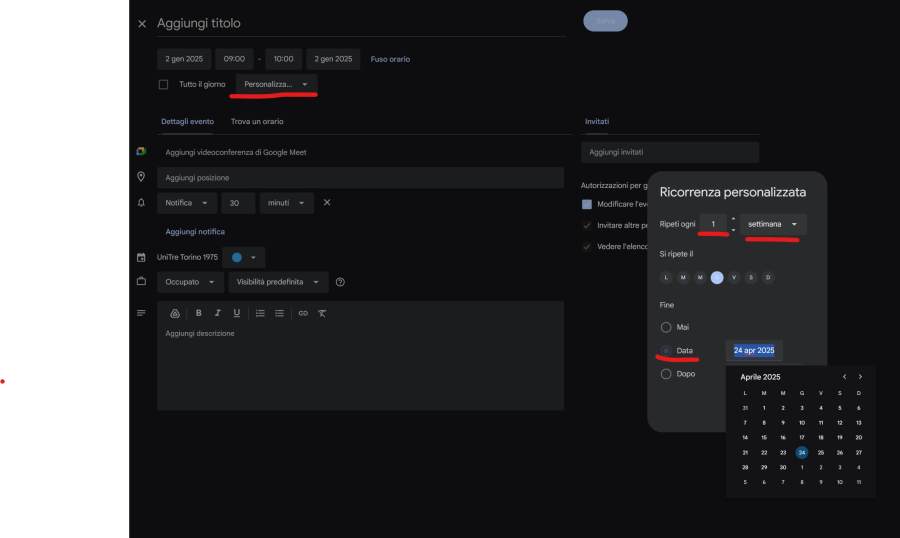
Task: Switch to the 'Trova un orario' tab
Action: (x=257, y=121)
